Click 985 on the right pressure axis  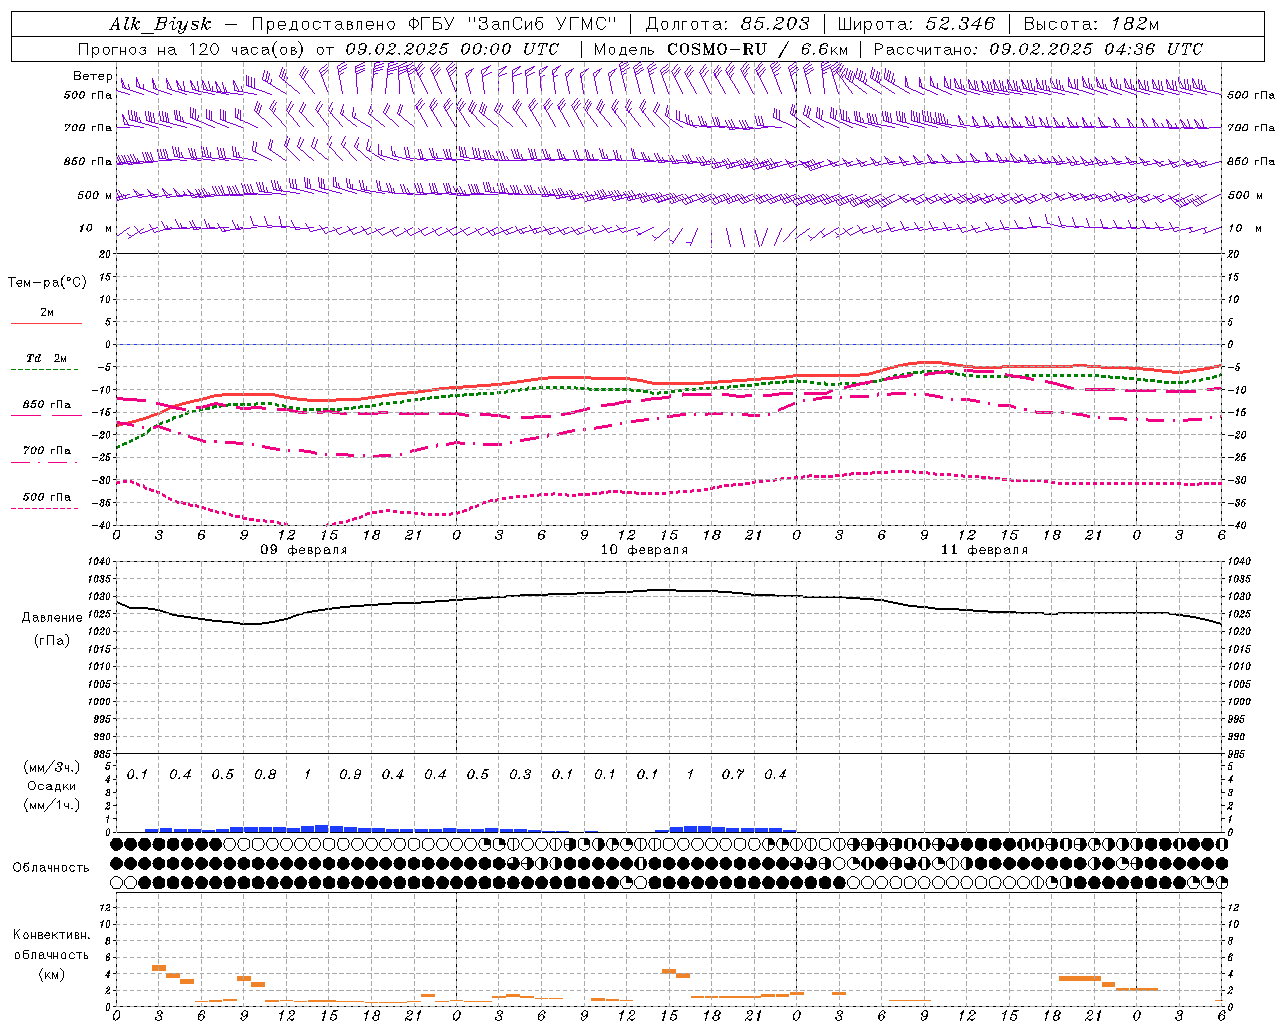tap(1237, 754)
